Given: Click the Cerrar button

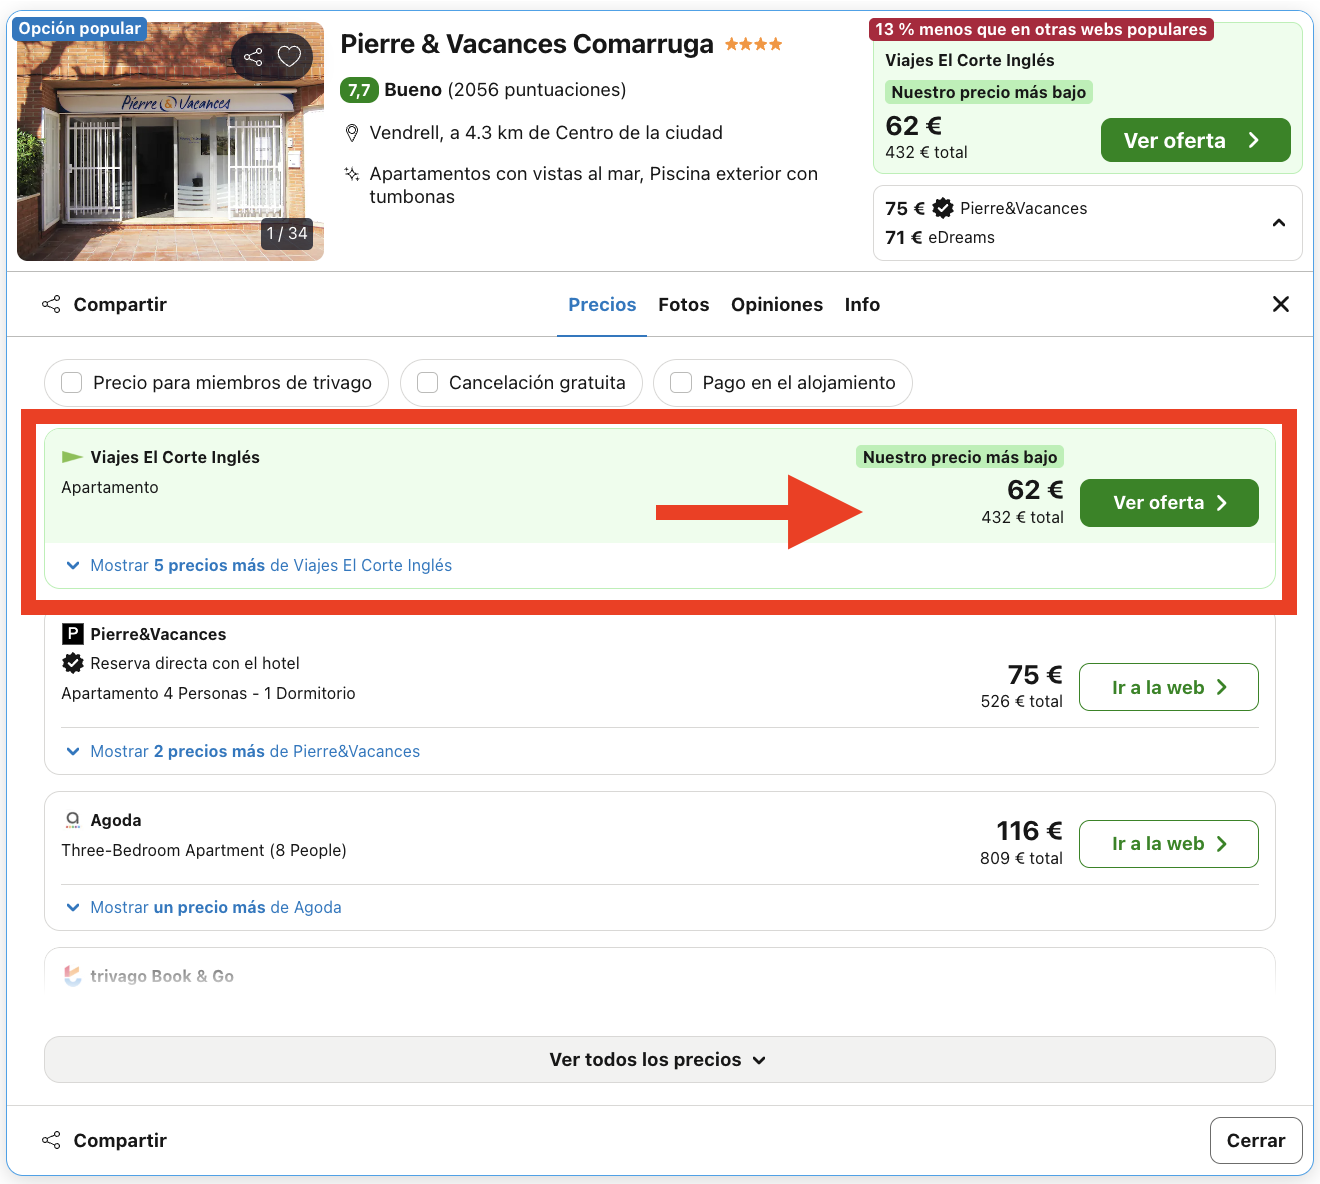Looking at the screenshot, I should pyautogui.click(x=1256, y=1141).
